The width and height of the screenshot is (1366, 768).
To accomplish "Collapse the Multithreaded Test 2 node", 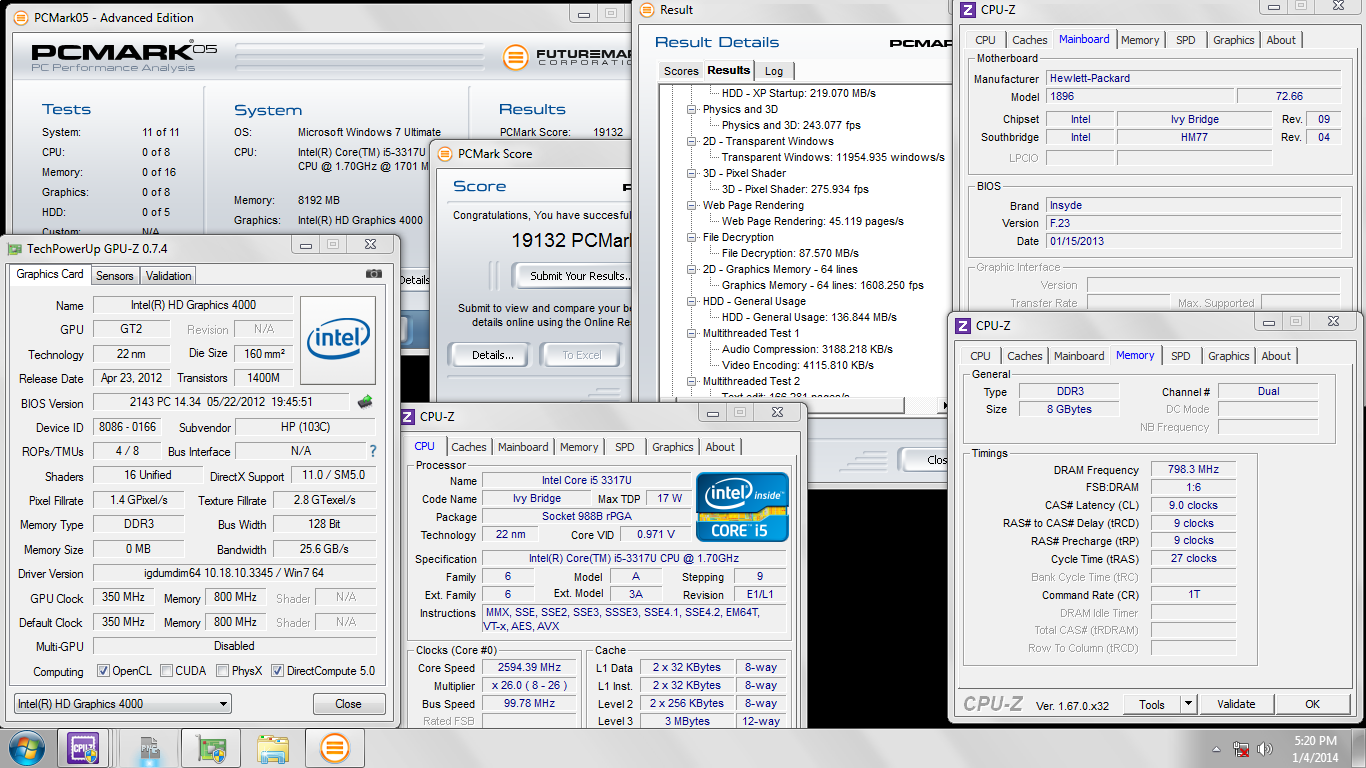I will pos(692,382).
